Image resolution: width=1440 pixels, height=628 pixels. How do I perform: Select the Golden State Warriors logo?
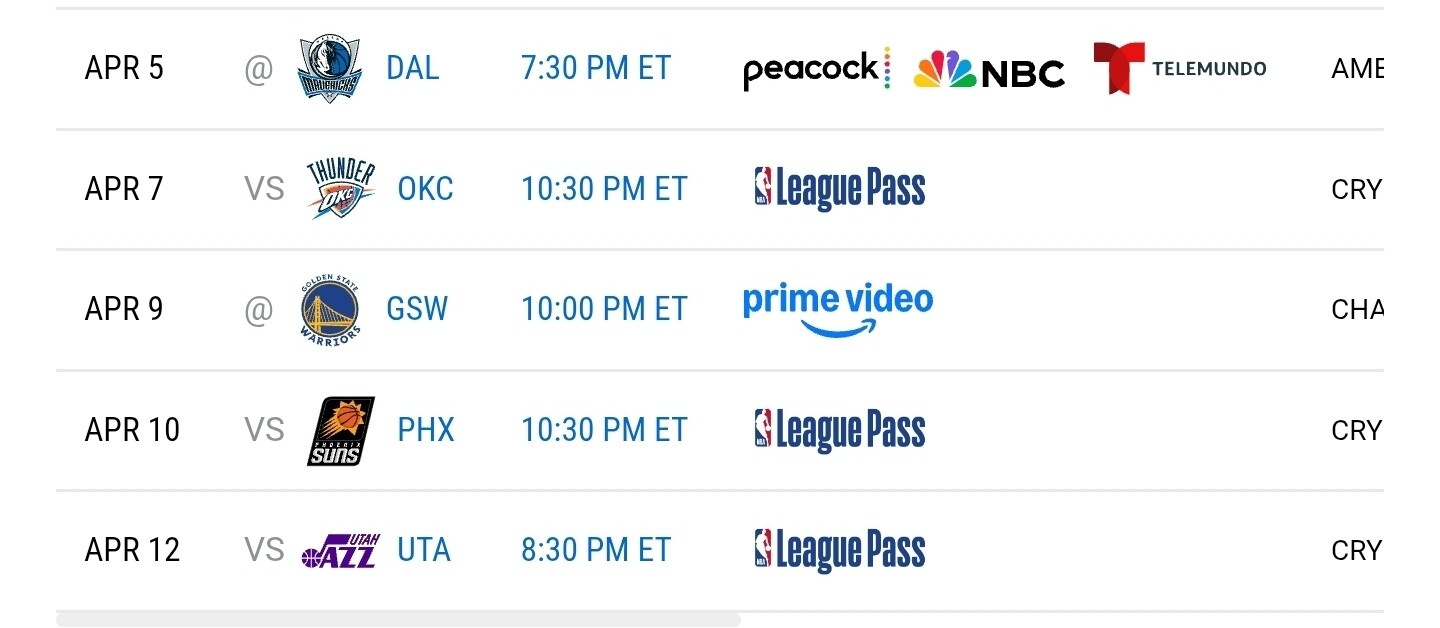click(x=330, y=310)
